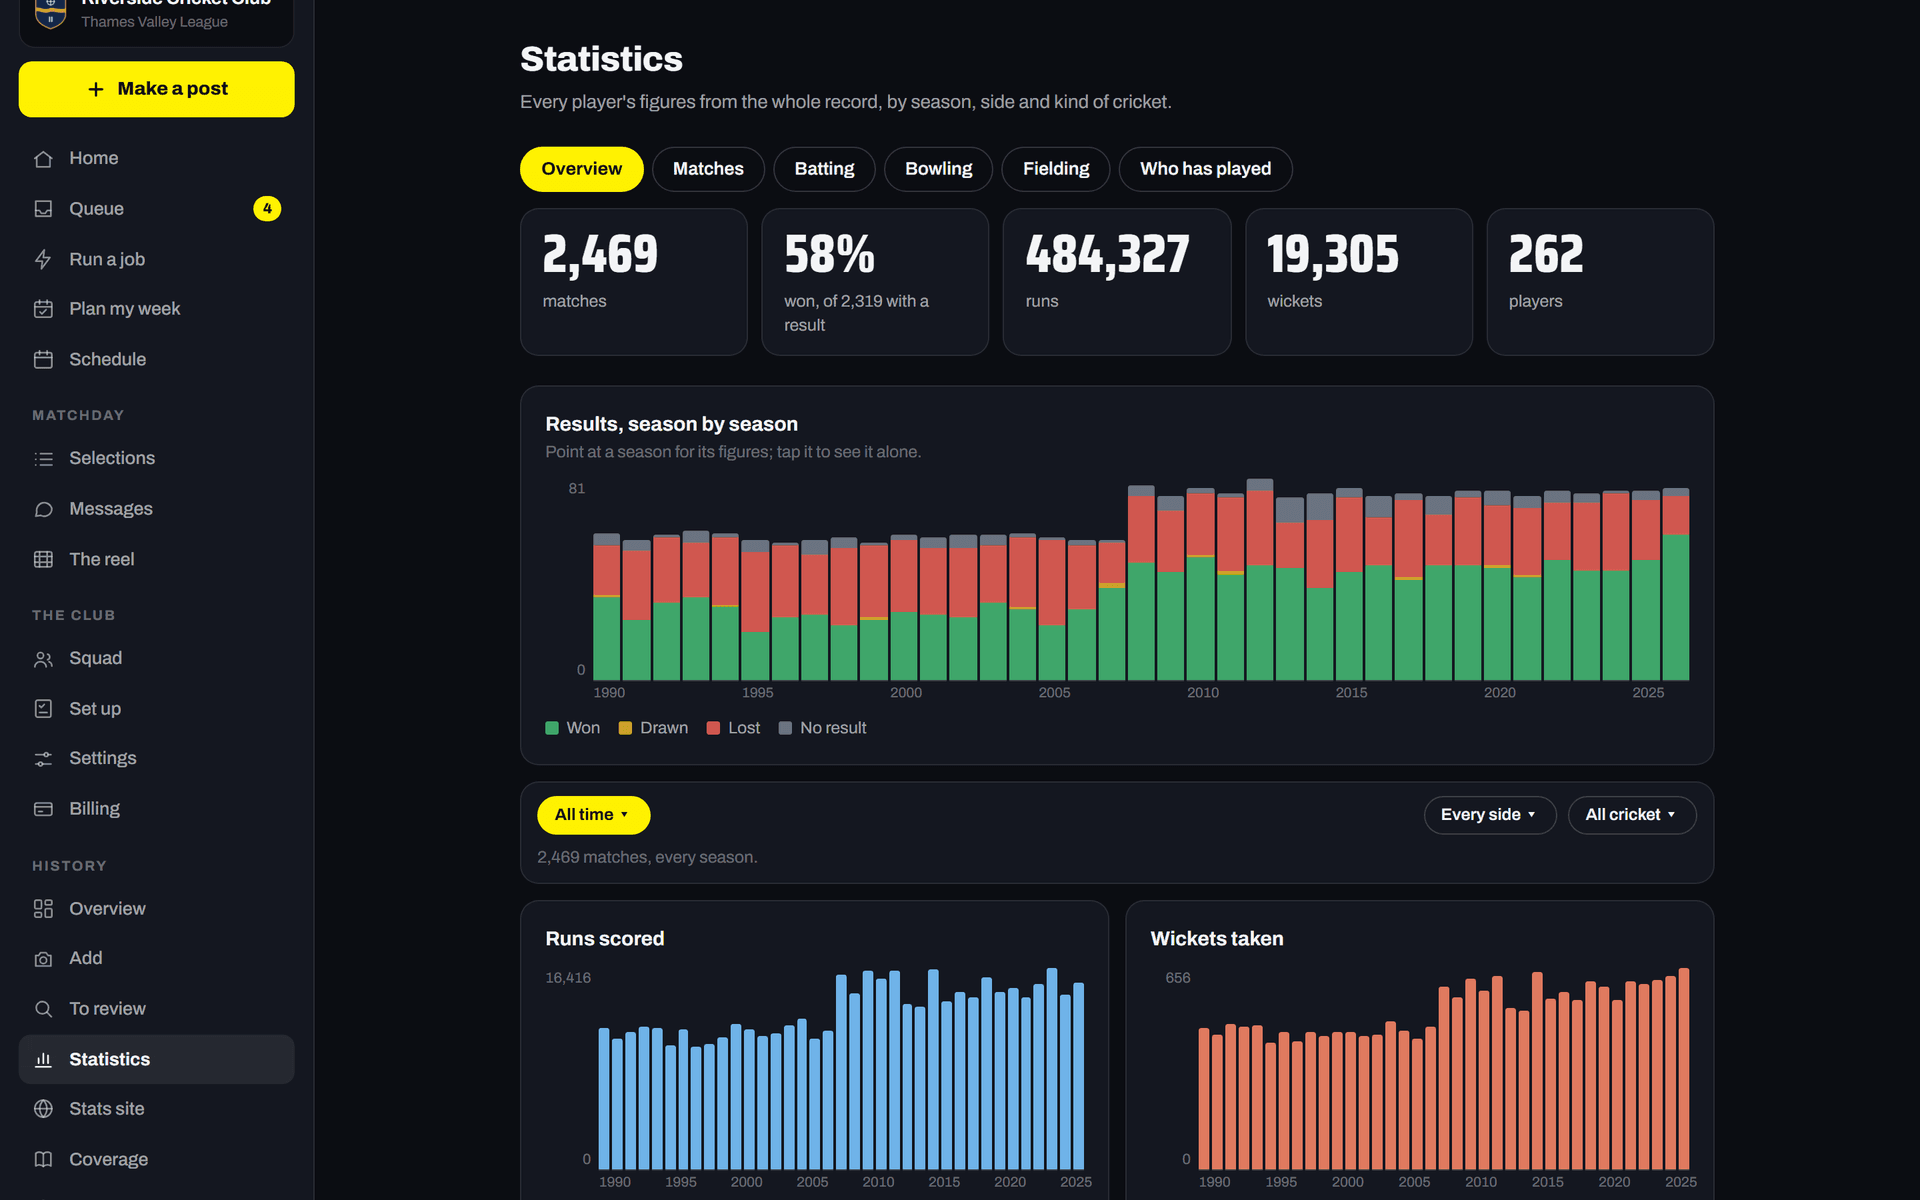Toggle the Won legend entry
This screenshot has width=1920, height=1200.
click(573, 728)
